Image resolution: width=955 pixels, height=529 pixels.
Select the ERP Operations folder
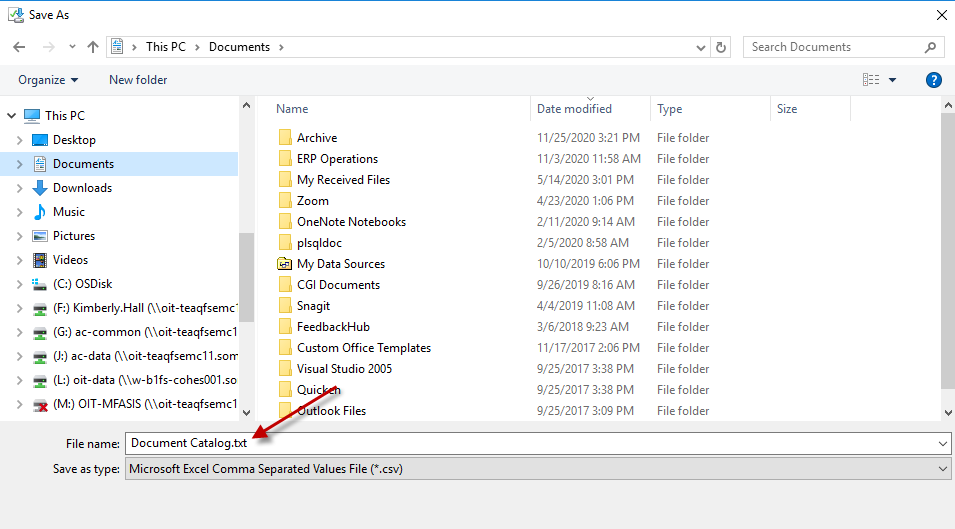coord(337,159)
